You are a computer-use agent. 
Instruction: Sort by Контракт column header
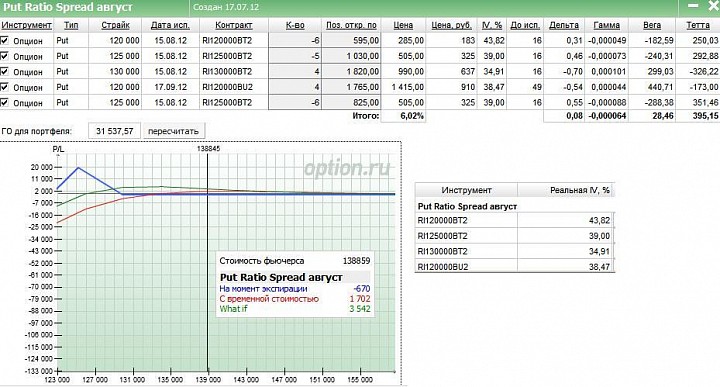[234, 25]
